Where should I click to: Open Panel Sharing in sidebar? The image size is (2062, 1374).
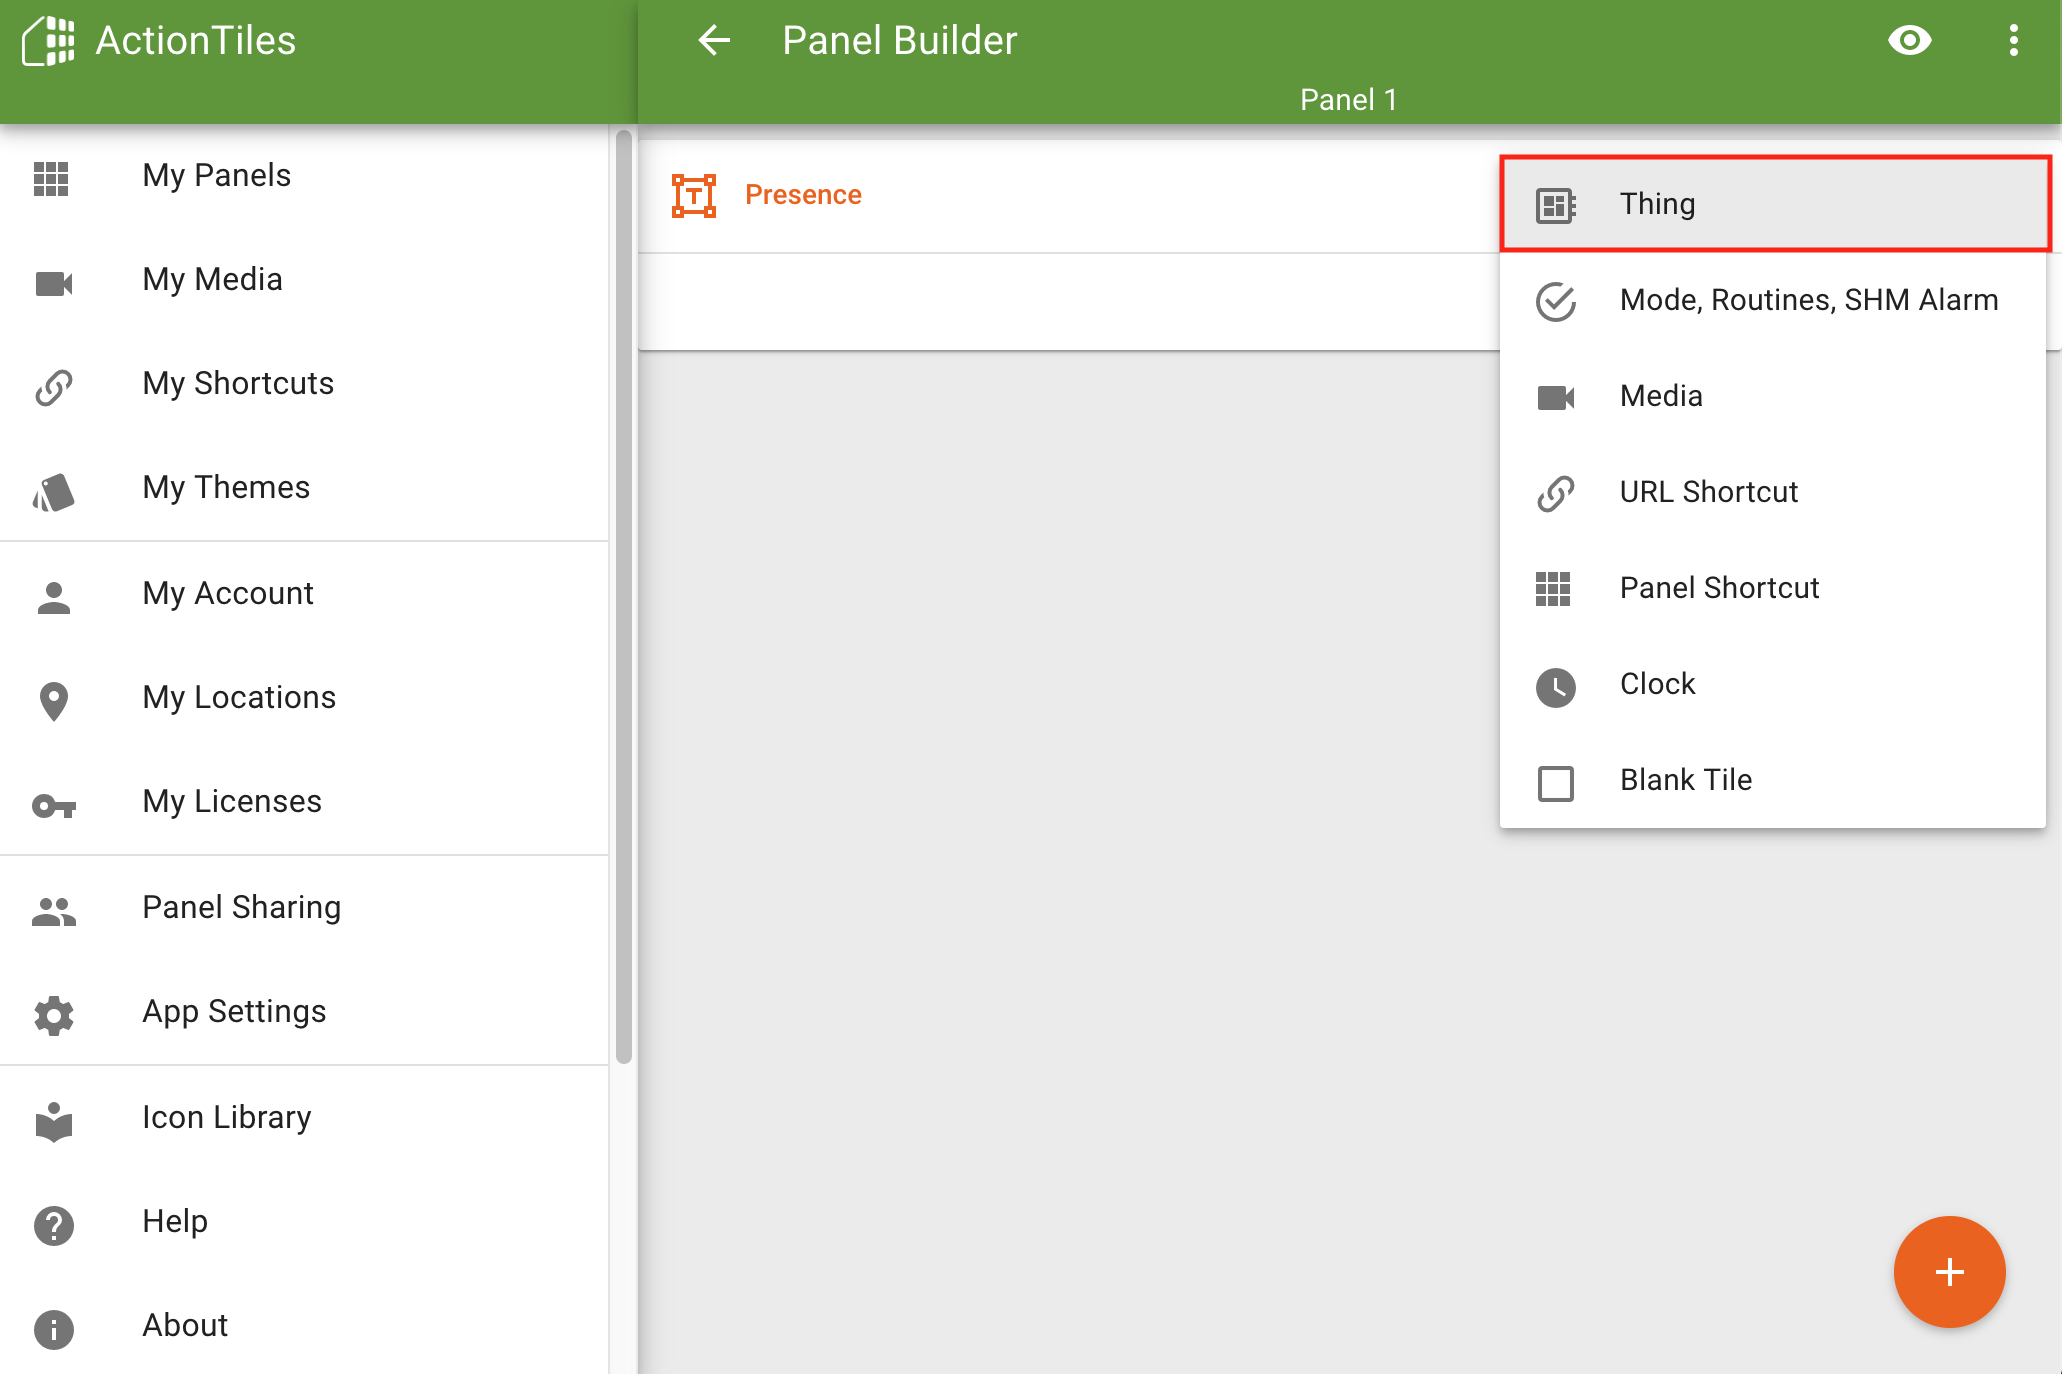click(304, 908)
